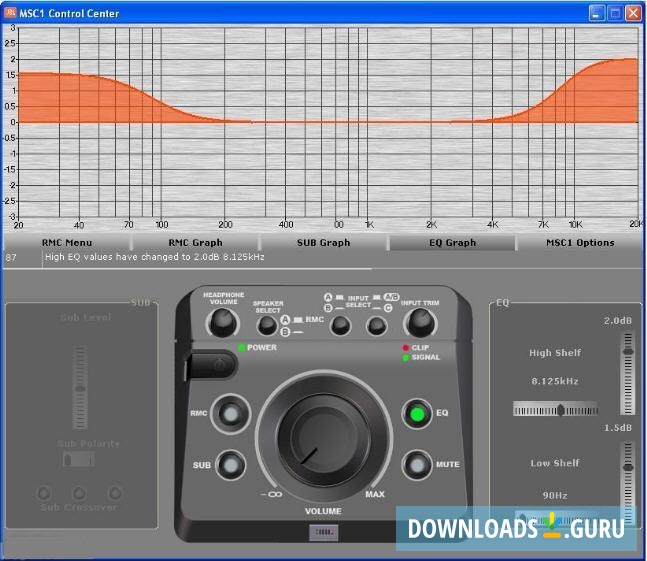Select the EQ Graph tab
This screenshot has height=561, width=647.
click(452, 243)
